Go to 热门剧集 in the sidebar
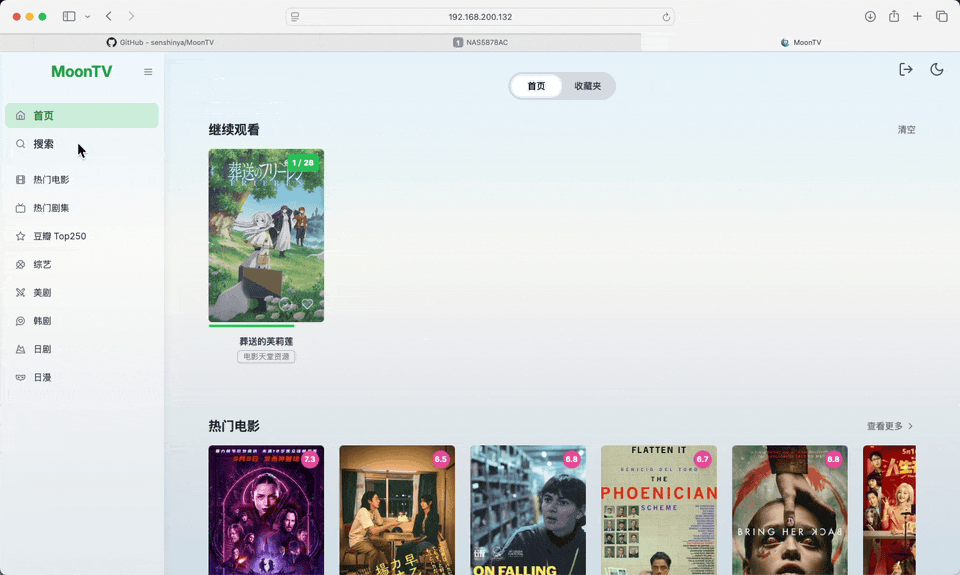The height and width of the screenshot is (575, 960). pos(51,208)
